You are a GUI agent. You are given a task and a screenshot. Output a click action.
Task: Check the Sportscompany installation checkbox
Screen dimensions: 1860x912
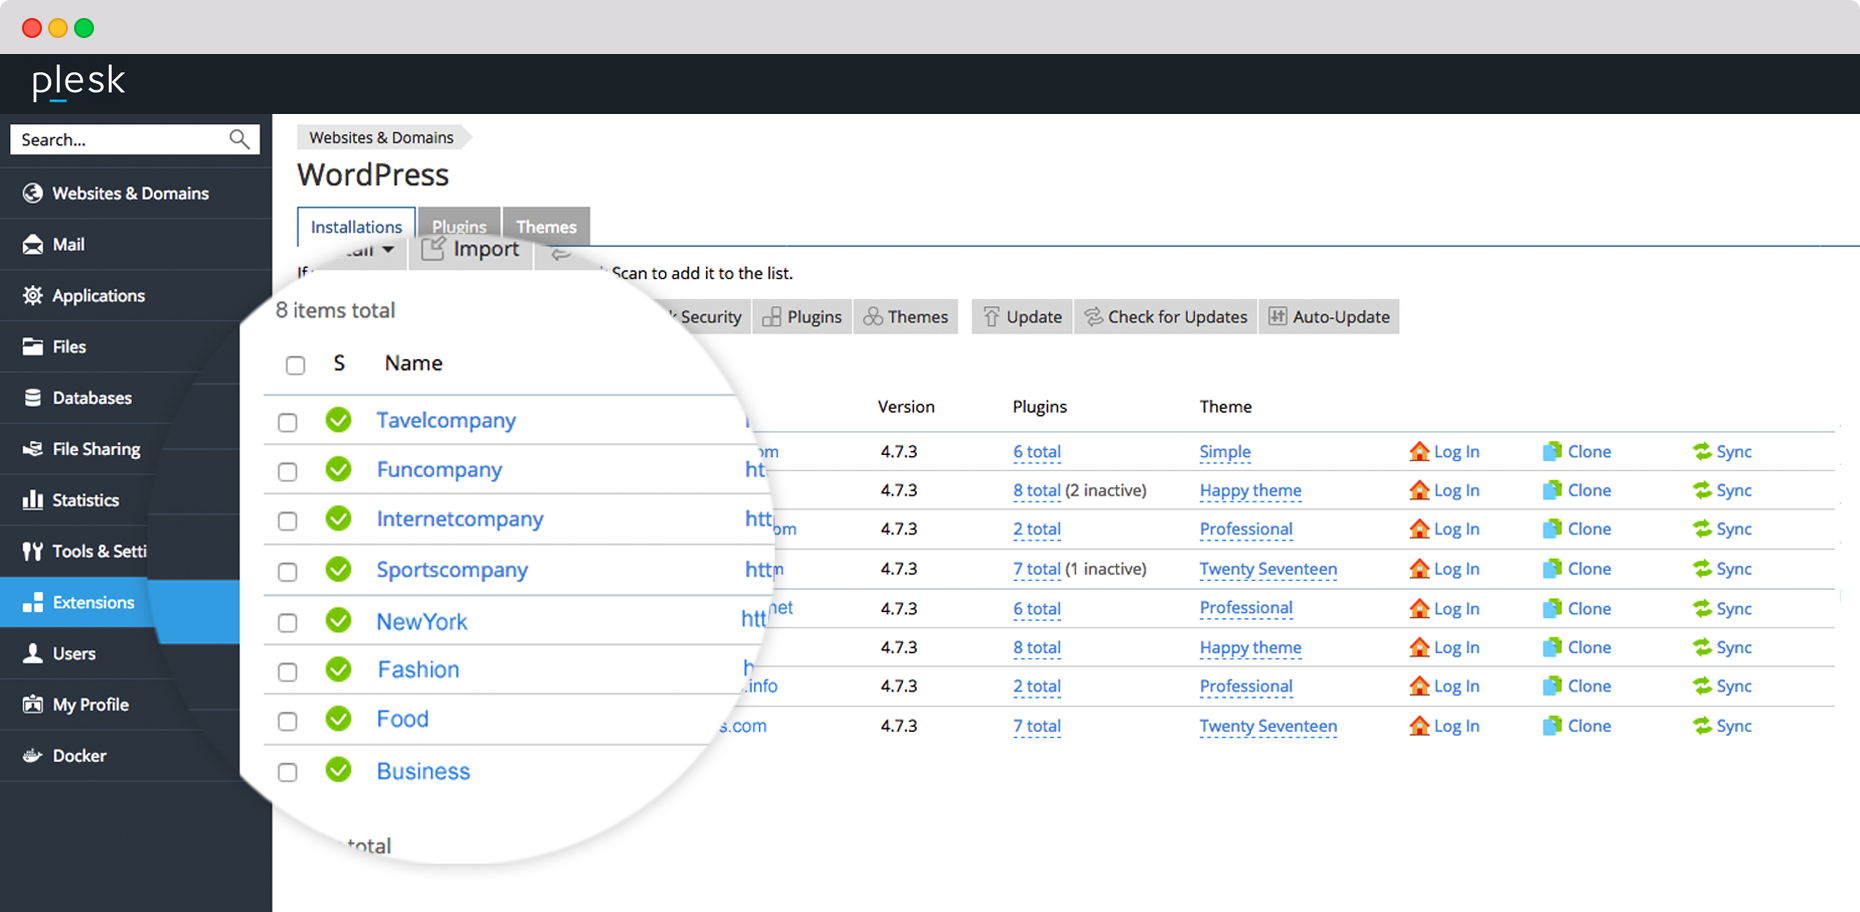[x=287, y=571]
